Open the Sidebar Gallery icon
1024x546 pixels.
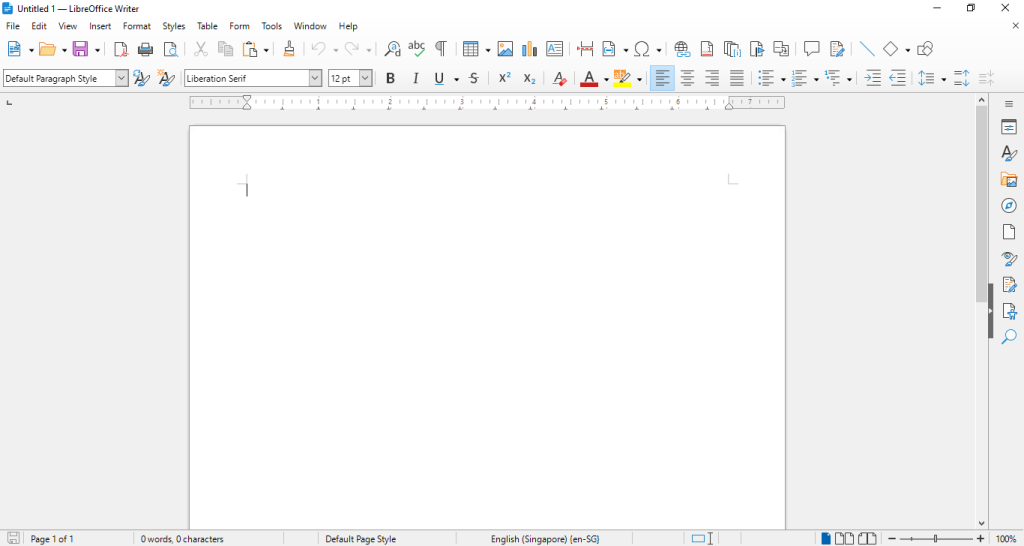[x=1009, y=180]
